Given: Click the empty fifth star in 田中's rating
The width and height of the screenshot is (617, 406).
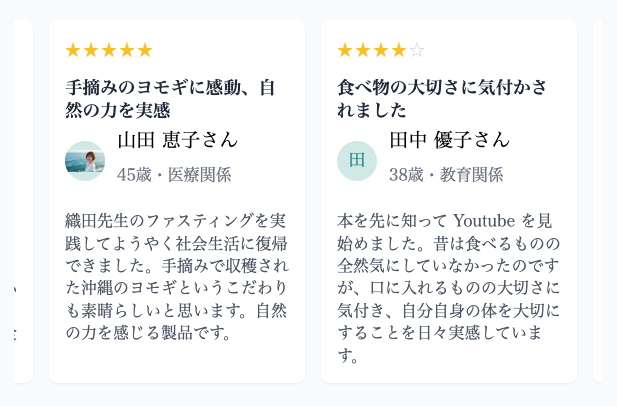Looking at the screenshot, I should (x=417, y=50).
